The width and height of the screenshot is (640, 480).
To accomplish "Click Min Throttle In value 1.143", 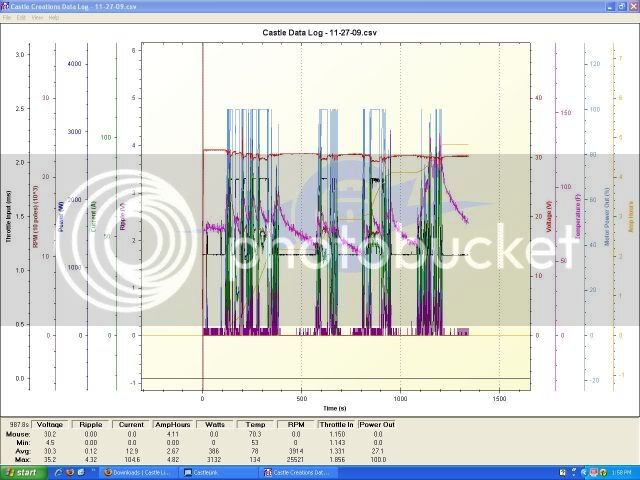I will [x=337, y=443].
